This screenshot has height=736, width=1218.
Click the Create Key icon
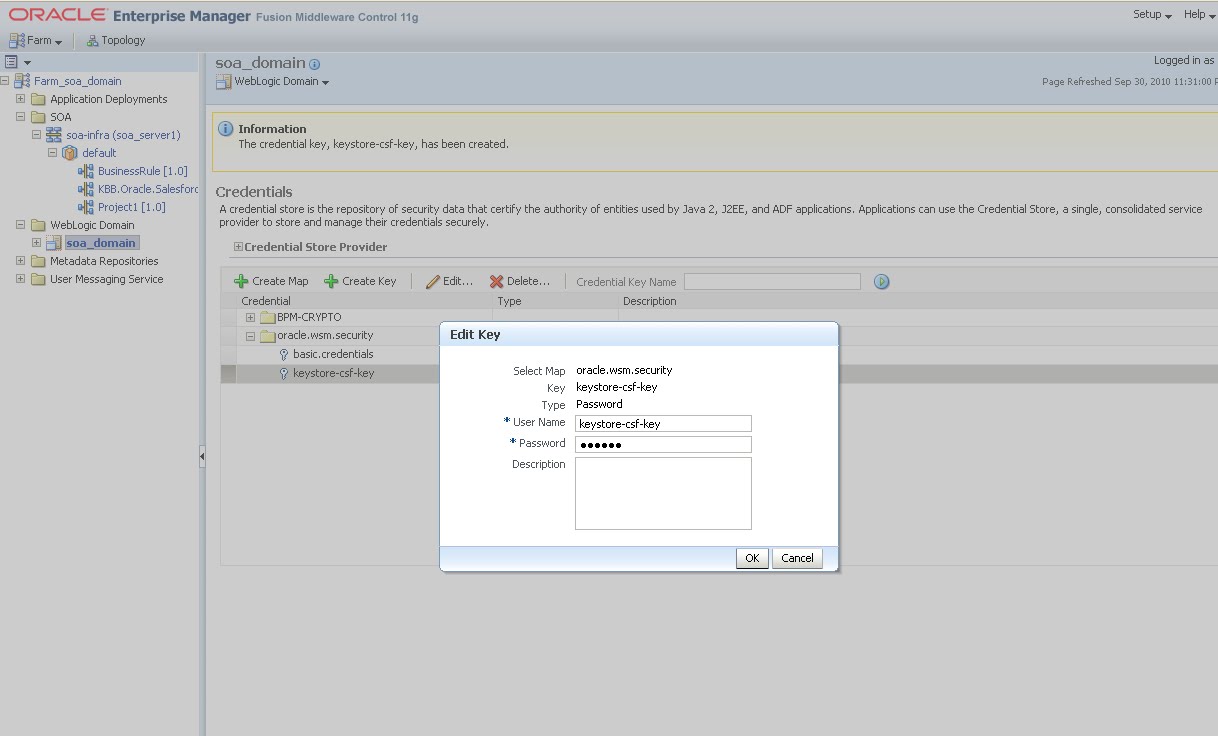click(x=333, y=281)
